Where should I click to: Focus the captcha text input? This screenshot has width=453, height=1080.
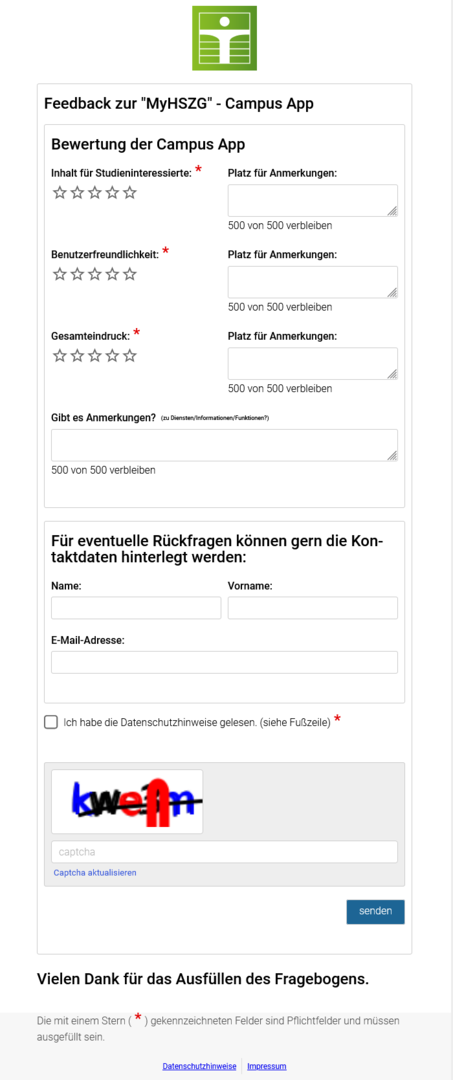[x=224, y=851]
